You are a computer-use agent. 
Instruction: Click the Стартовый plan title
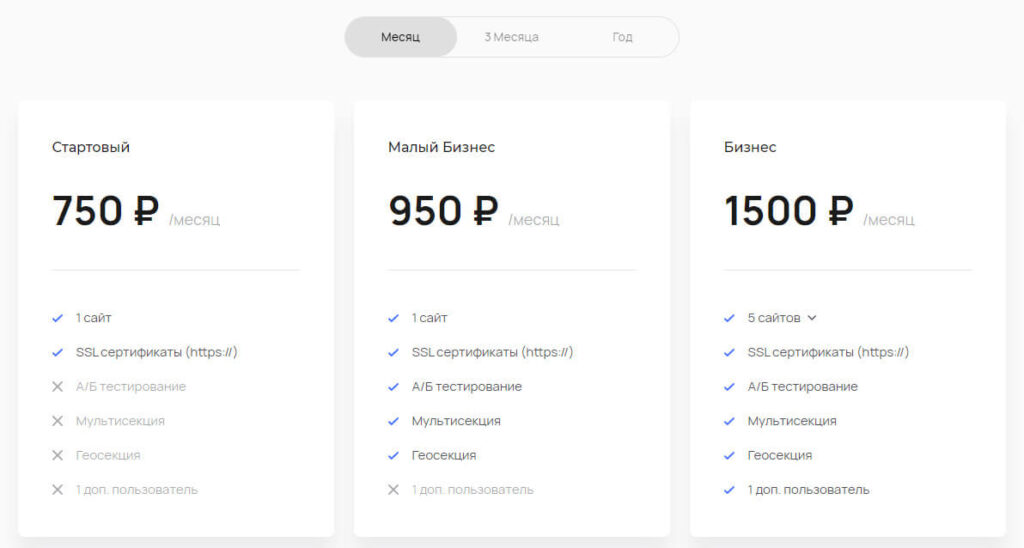point(91,147)
